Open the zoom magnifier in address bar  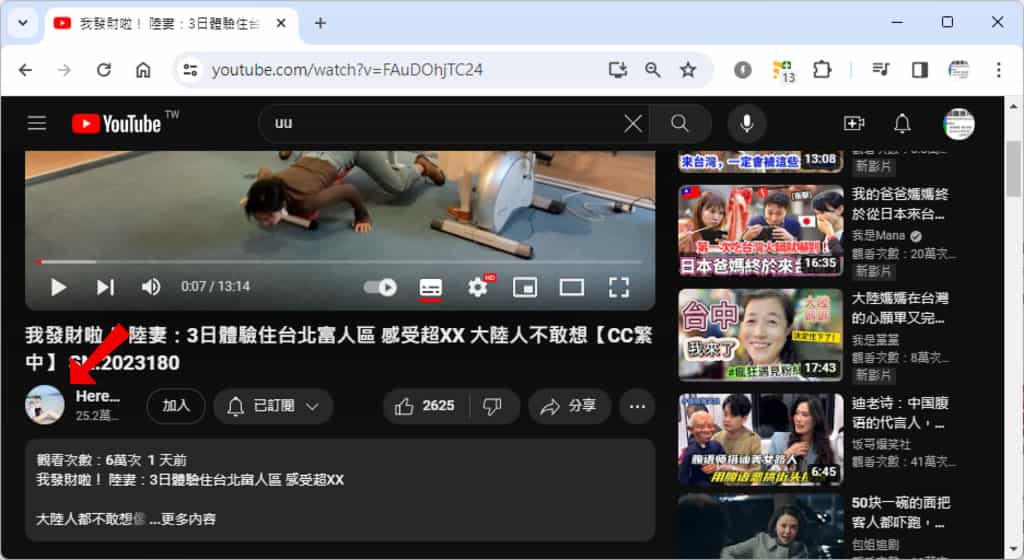652,70
